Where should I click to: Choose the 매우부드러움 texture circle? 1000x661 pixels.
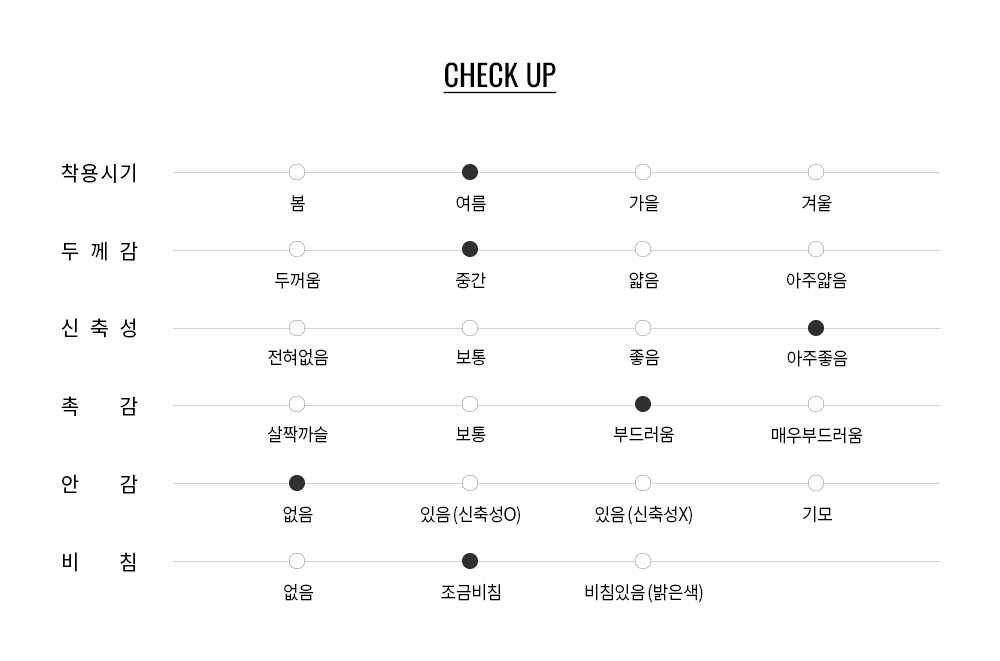[x=816, y=405]
